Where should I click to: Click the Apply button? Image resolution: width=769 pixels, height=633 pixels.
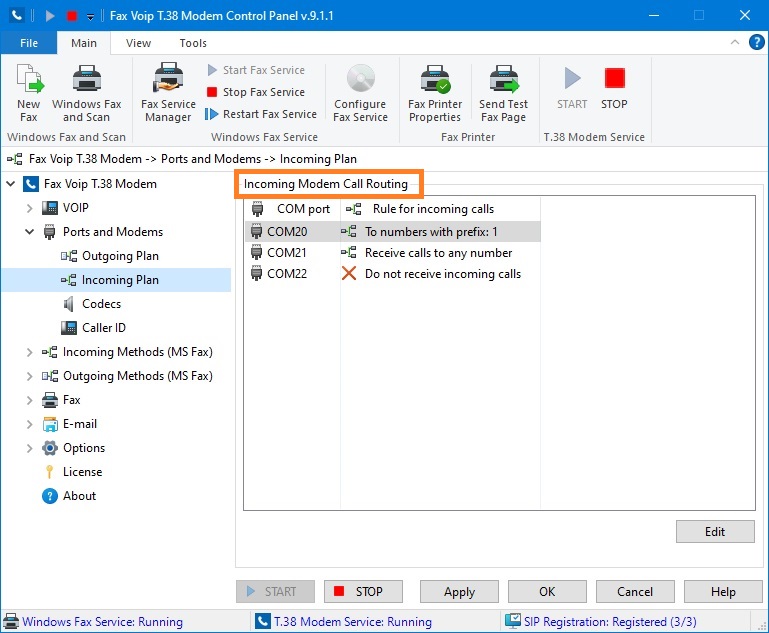click(460, 591)
